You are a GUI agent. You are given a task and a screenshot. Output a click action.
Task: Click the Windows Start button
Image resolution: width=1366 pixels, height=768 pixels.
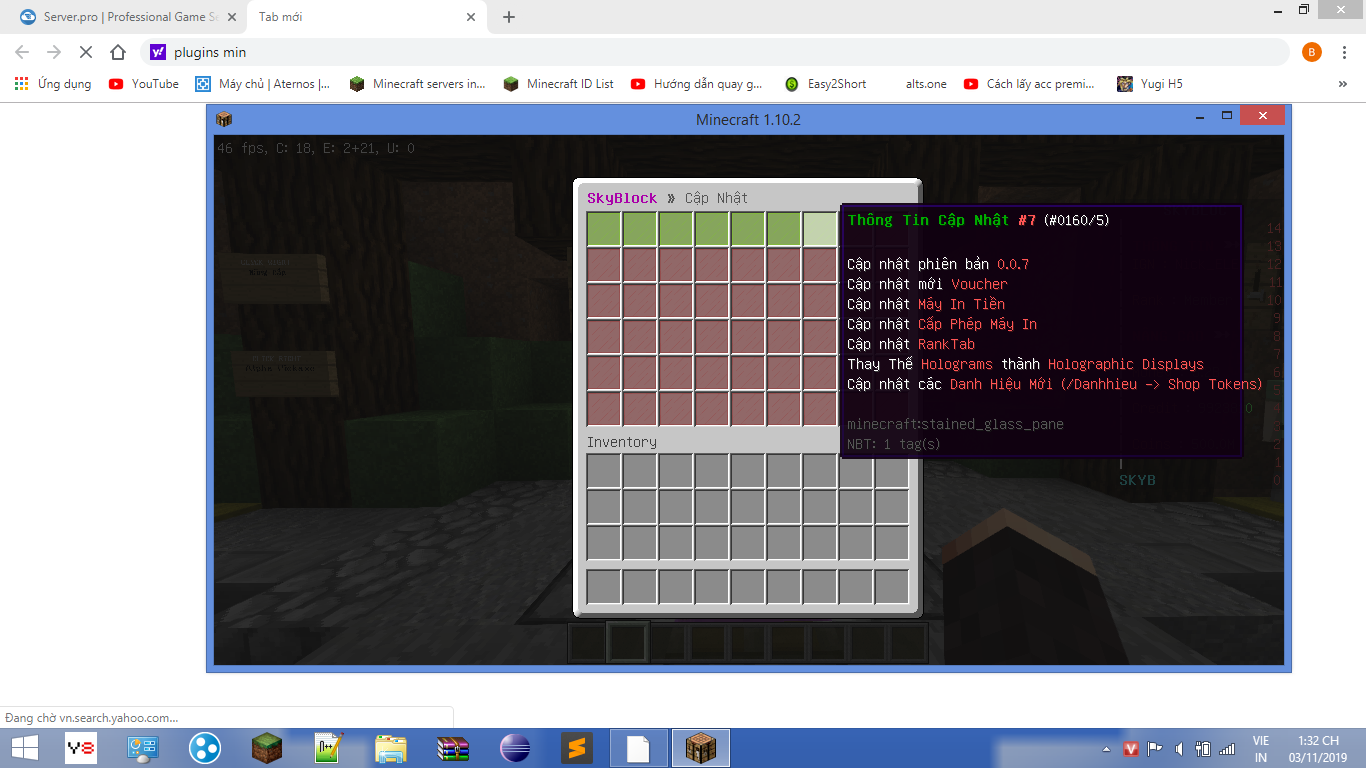coord(24,747)
